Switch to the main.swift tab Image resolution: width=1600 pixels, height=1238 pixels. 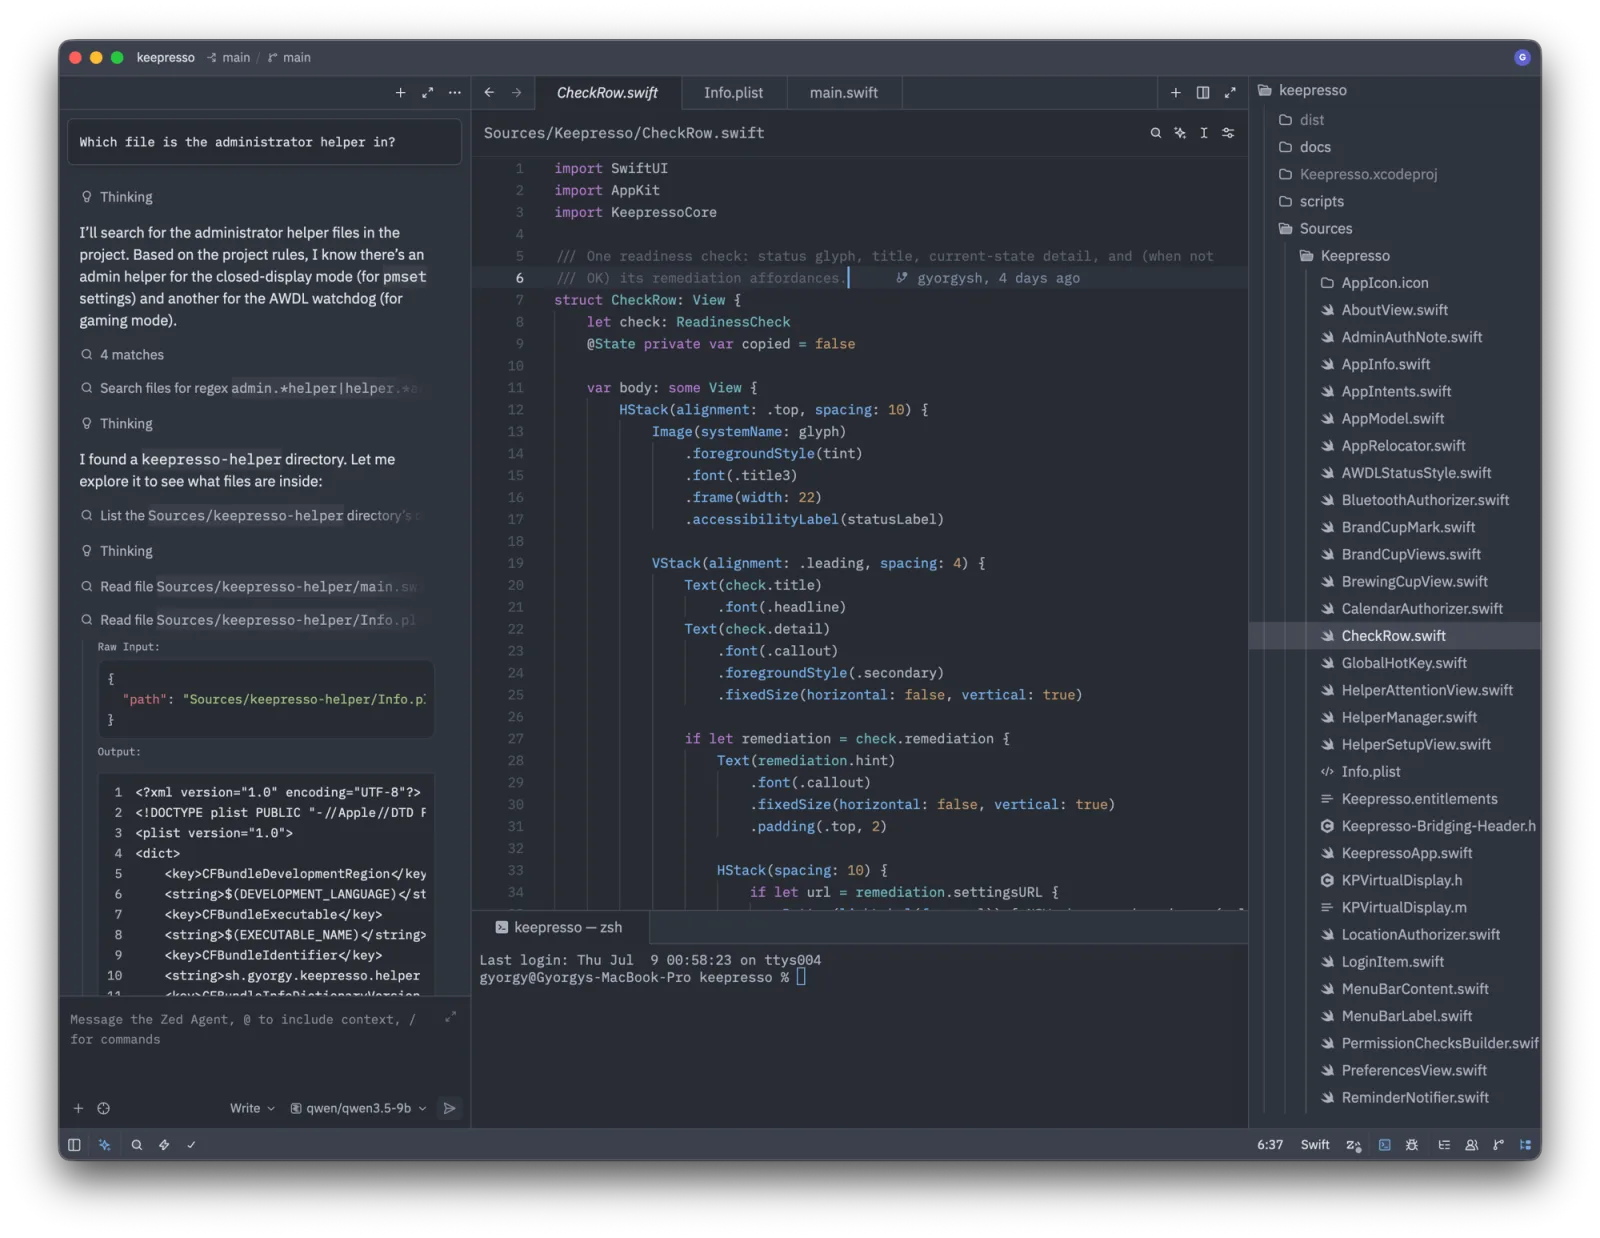pos(844,92)
